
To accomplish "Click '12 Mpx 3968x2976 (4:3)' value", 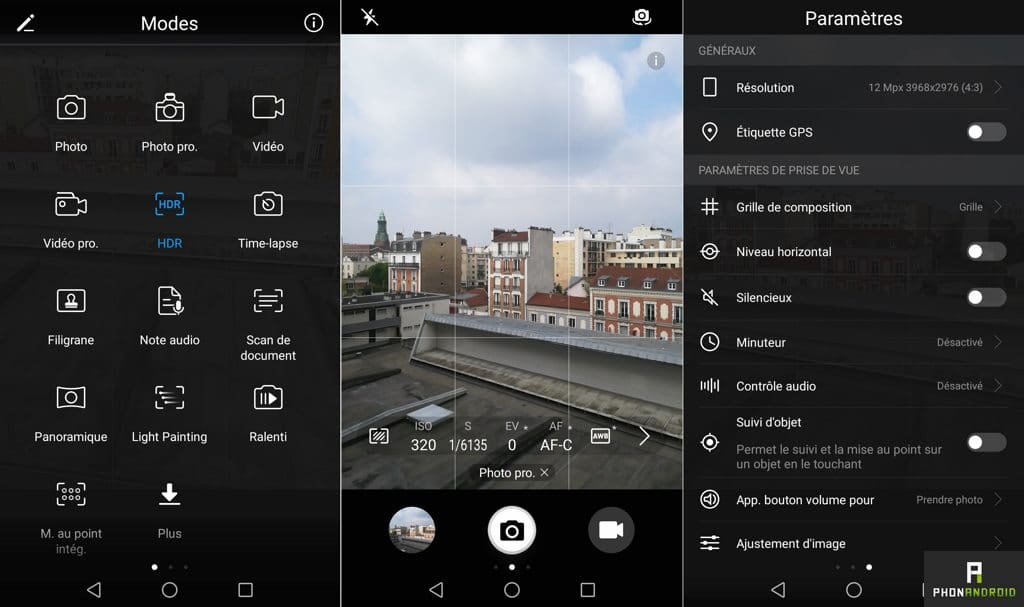I will point(925,88).
